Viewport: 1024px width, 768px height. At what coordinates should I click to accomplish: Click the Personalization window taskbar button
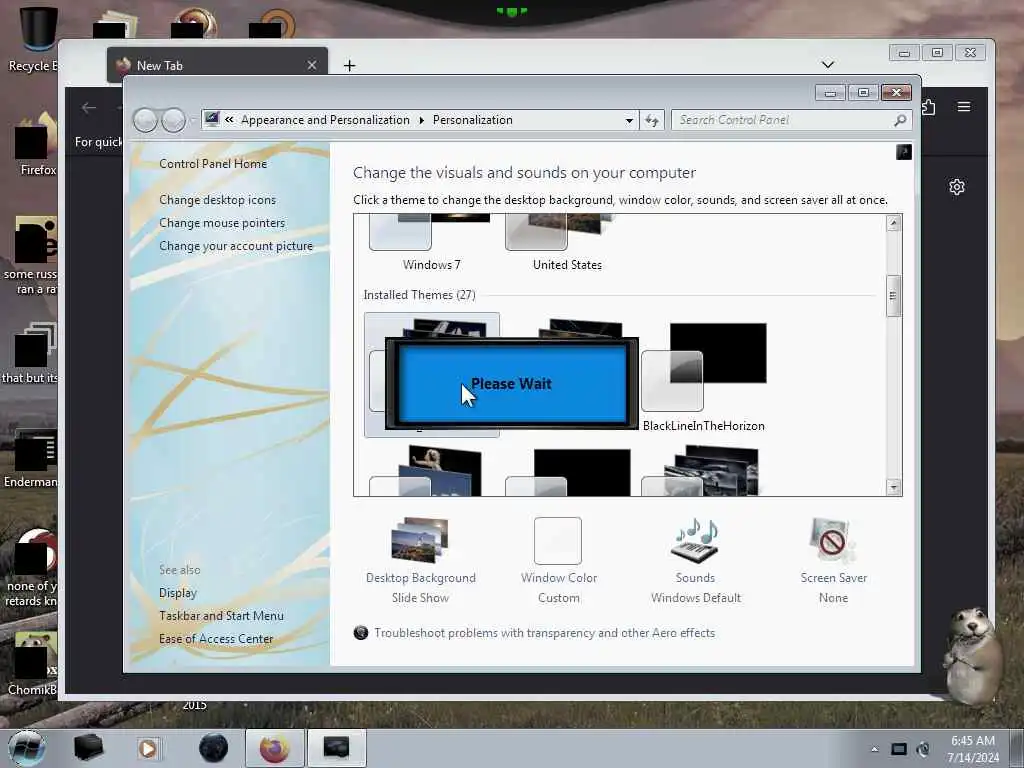click(336, 748)
